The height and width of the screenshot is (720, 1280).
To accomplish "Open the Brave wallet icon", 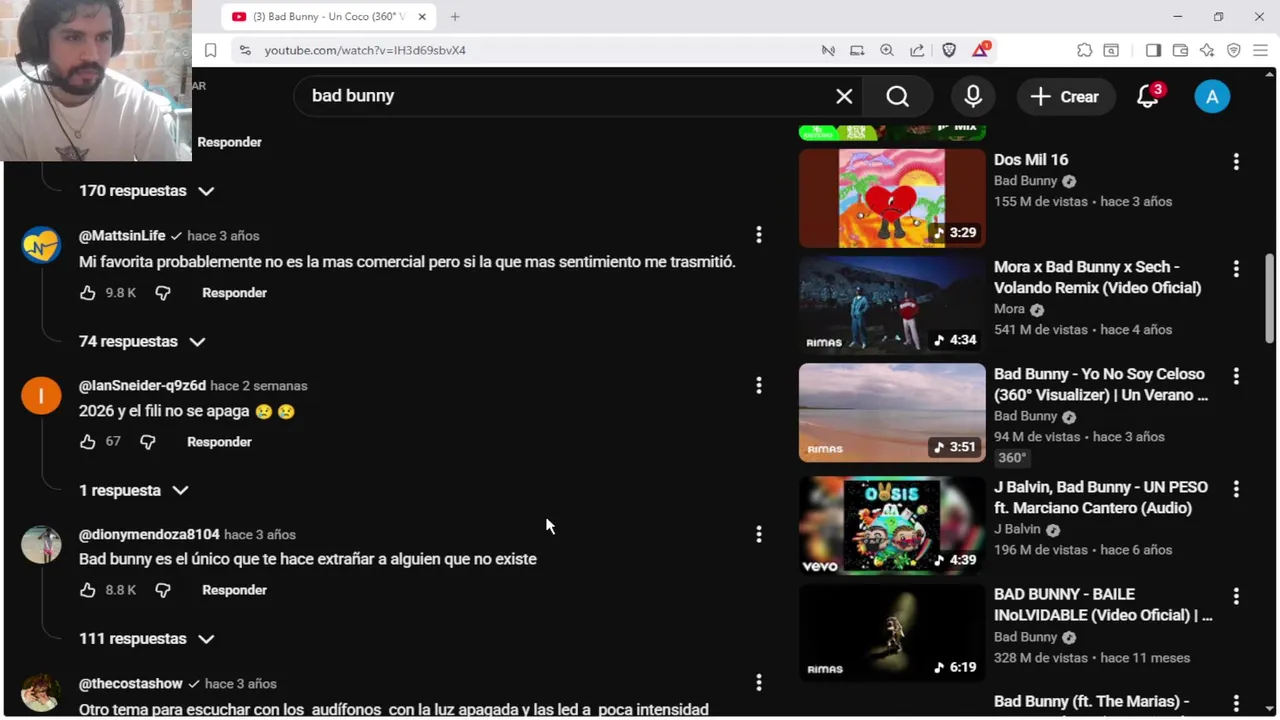I will pyautogui.click(x=1180, y=50).
